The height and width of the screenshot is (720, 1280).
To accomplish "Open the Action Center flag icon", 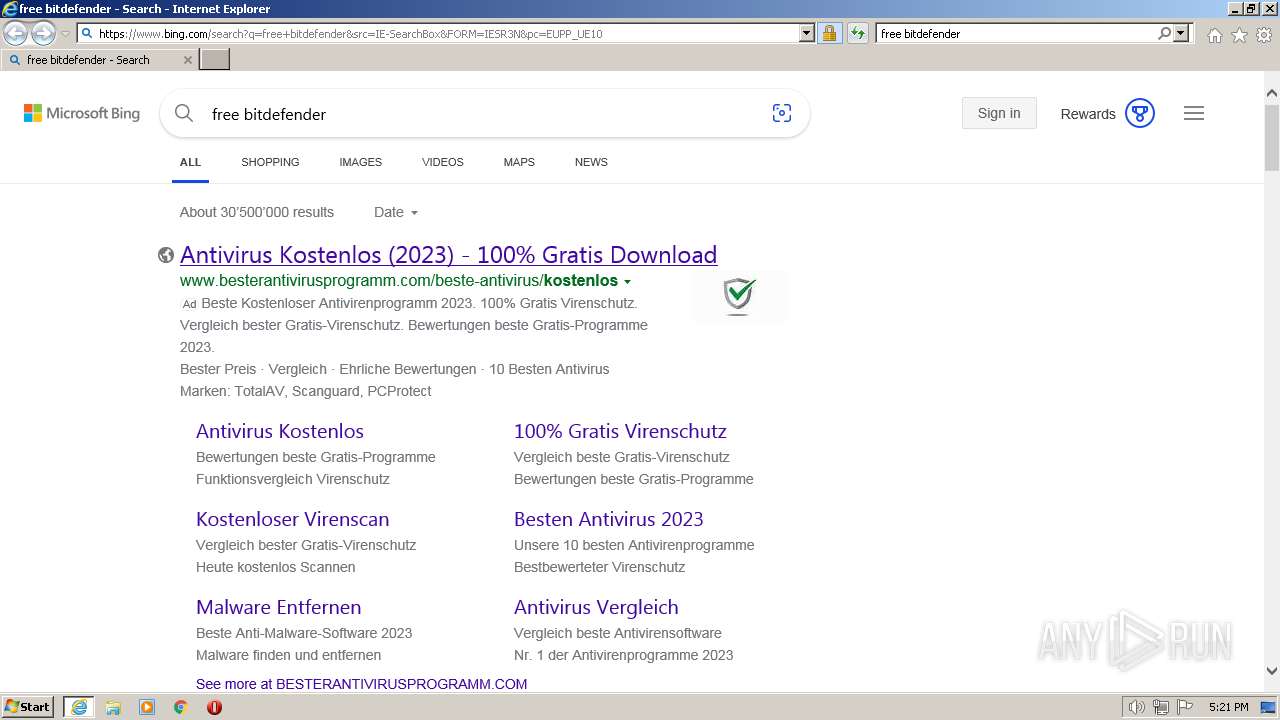I will click(x=1184, y=707).
